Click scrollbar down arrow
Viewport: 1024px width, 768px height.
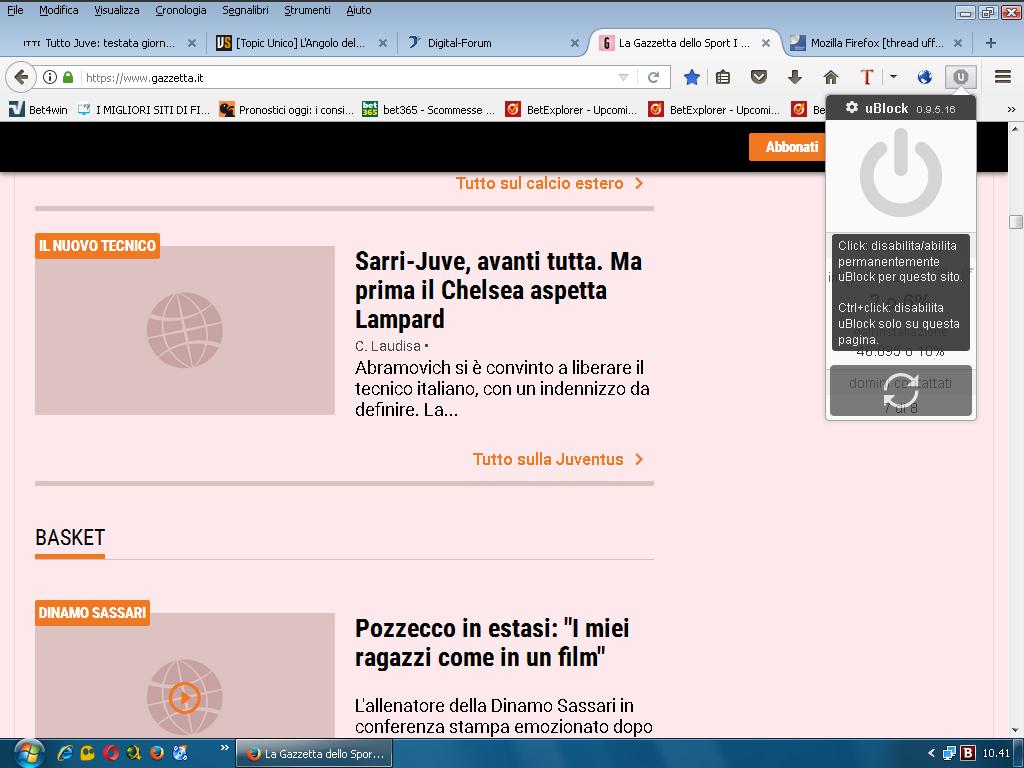[x=1016, y=729]
